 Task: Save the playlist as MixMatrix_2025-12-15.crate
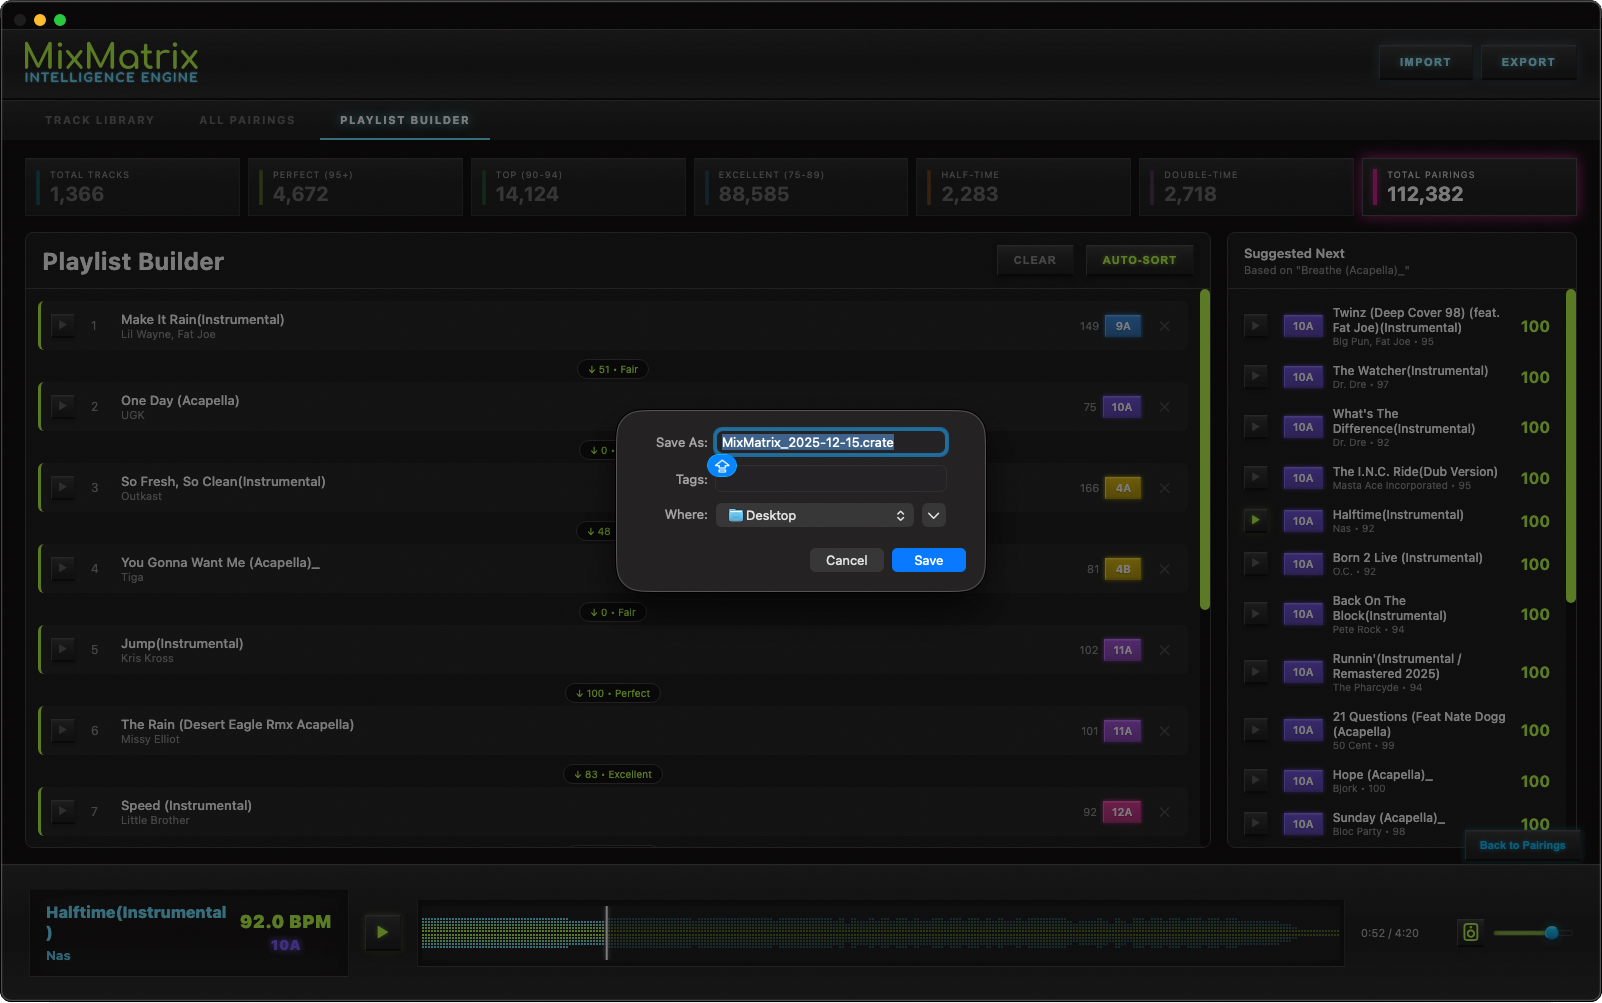pos(928,560)
